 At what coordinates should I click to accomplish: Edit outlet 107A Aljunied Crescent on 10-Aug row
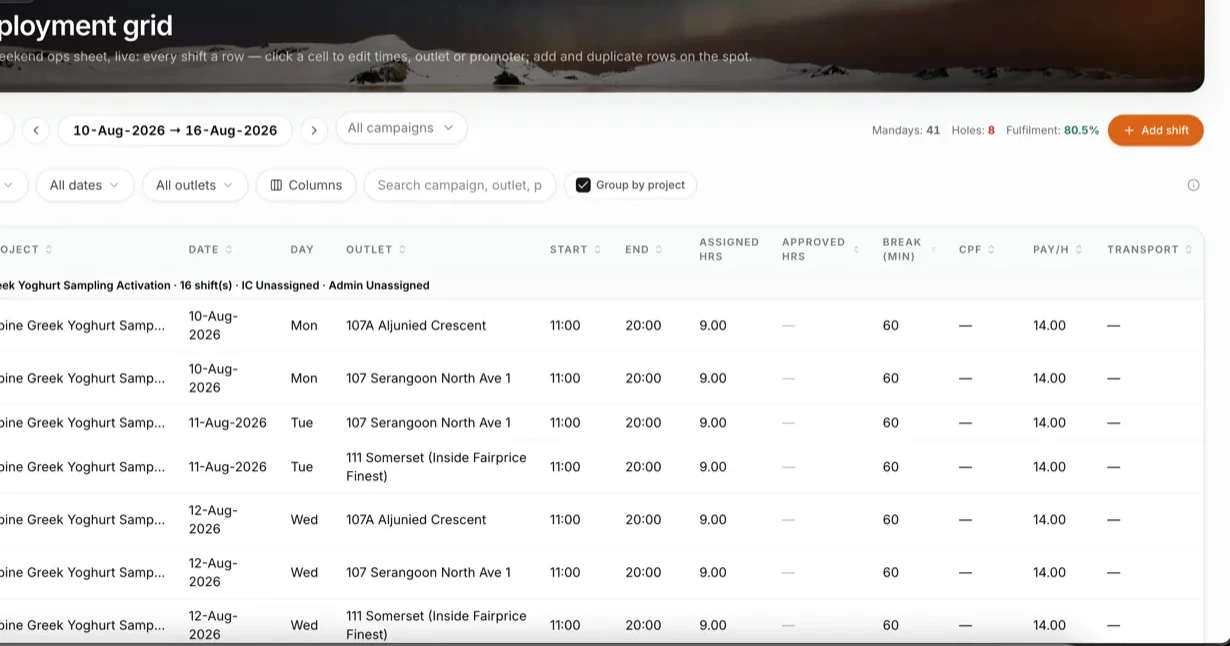click(416, 326)
